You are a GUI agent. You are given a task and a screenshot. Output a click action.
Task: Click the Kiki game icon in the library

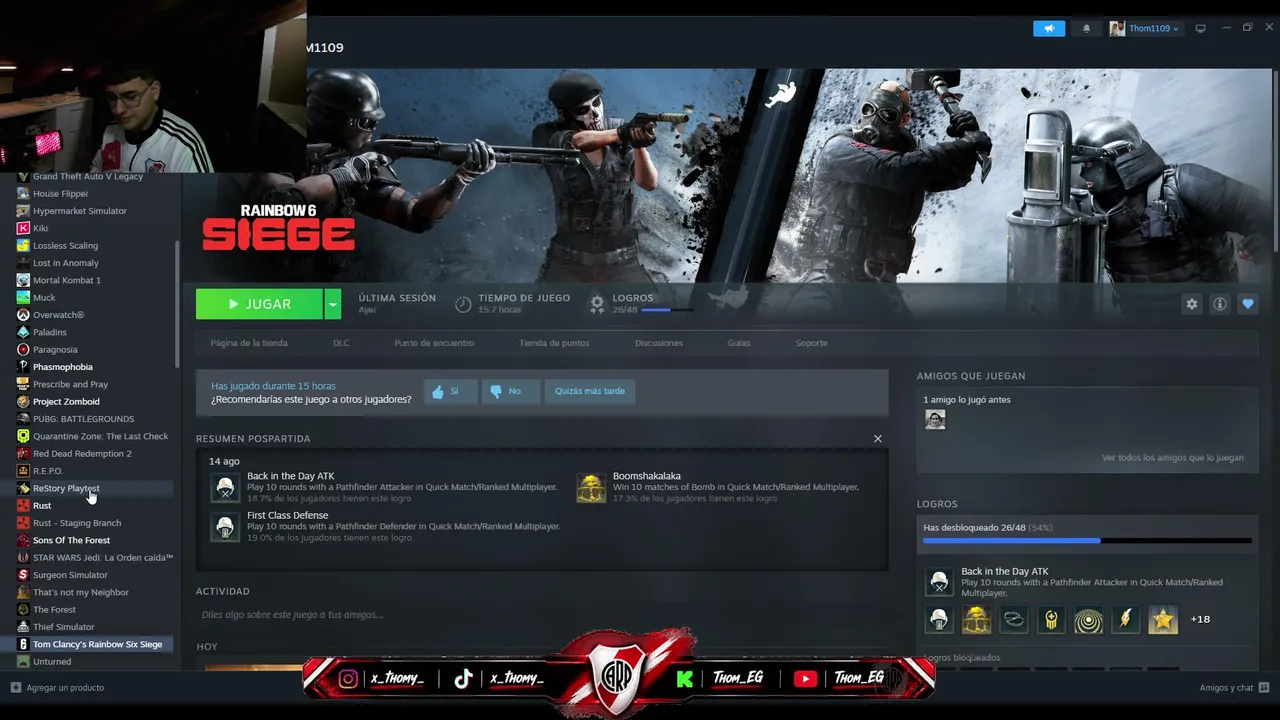click(24, 228)
